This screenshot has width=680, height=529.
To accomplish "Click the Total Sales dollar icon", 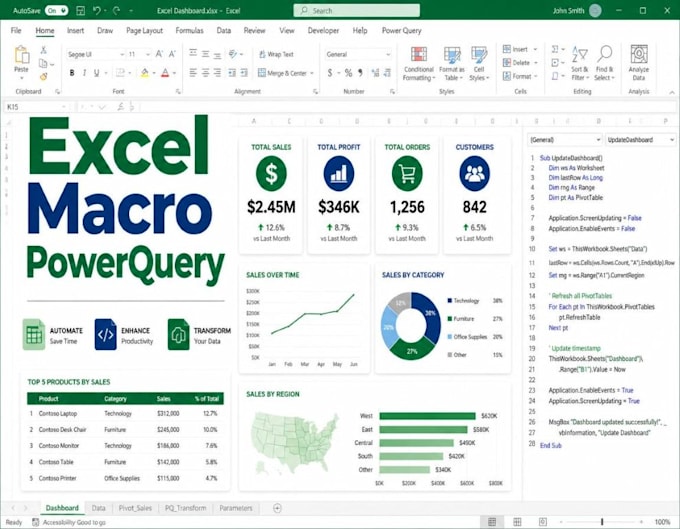I will pyautogui.click(x=271, y=173).
